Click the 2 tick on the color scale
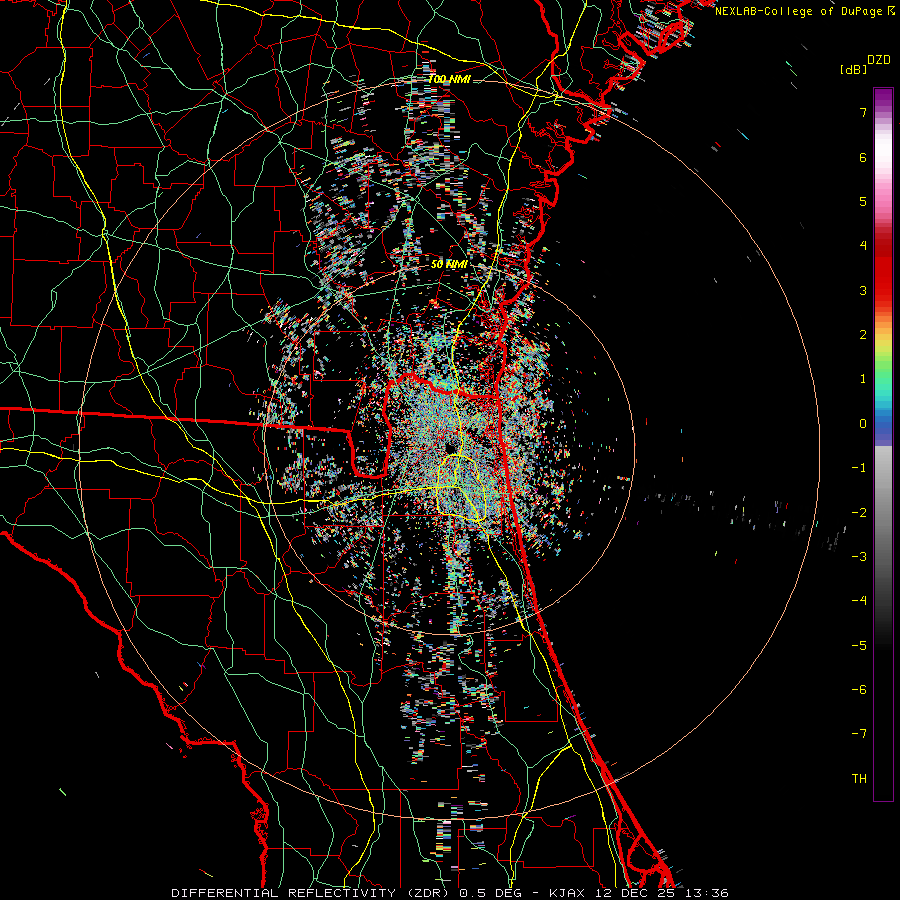This screenshot has height=900, width=900. [863, 335]
